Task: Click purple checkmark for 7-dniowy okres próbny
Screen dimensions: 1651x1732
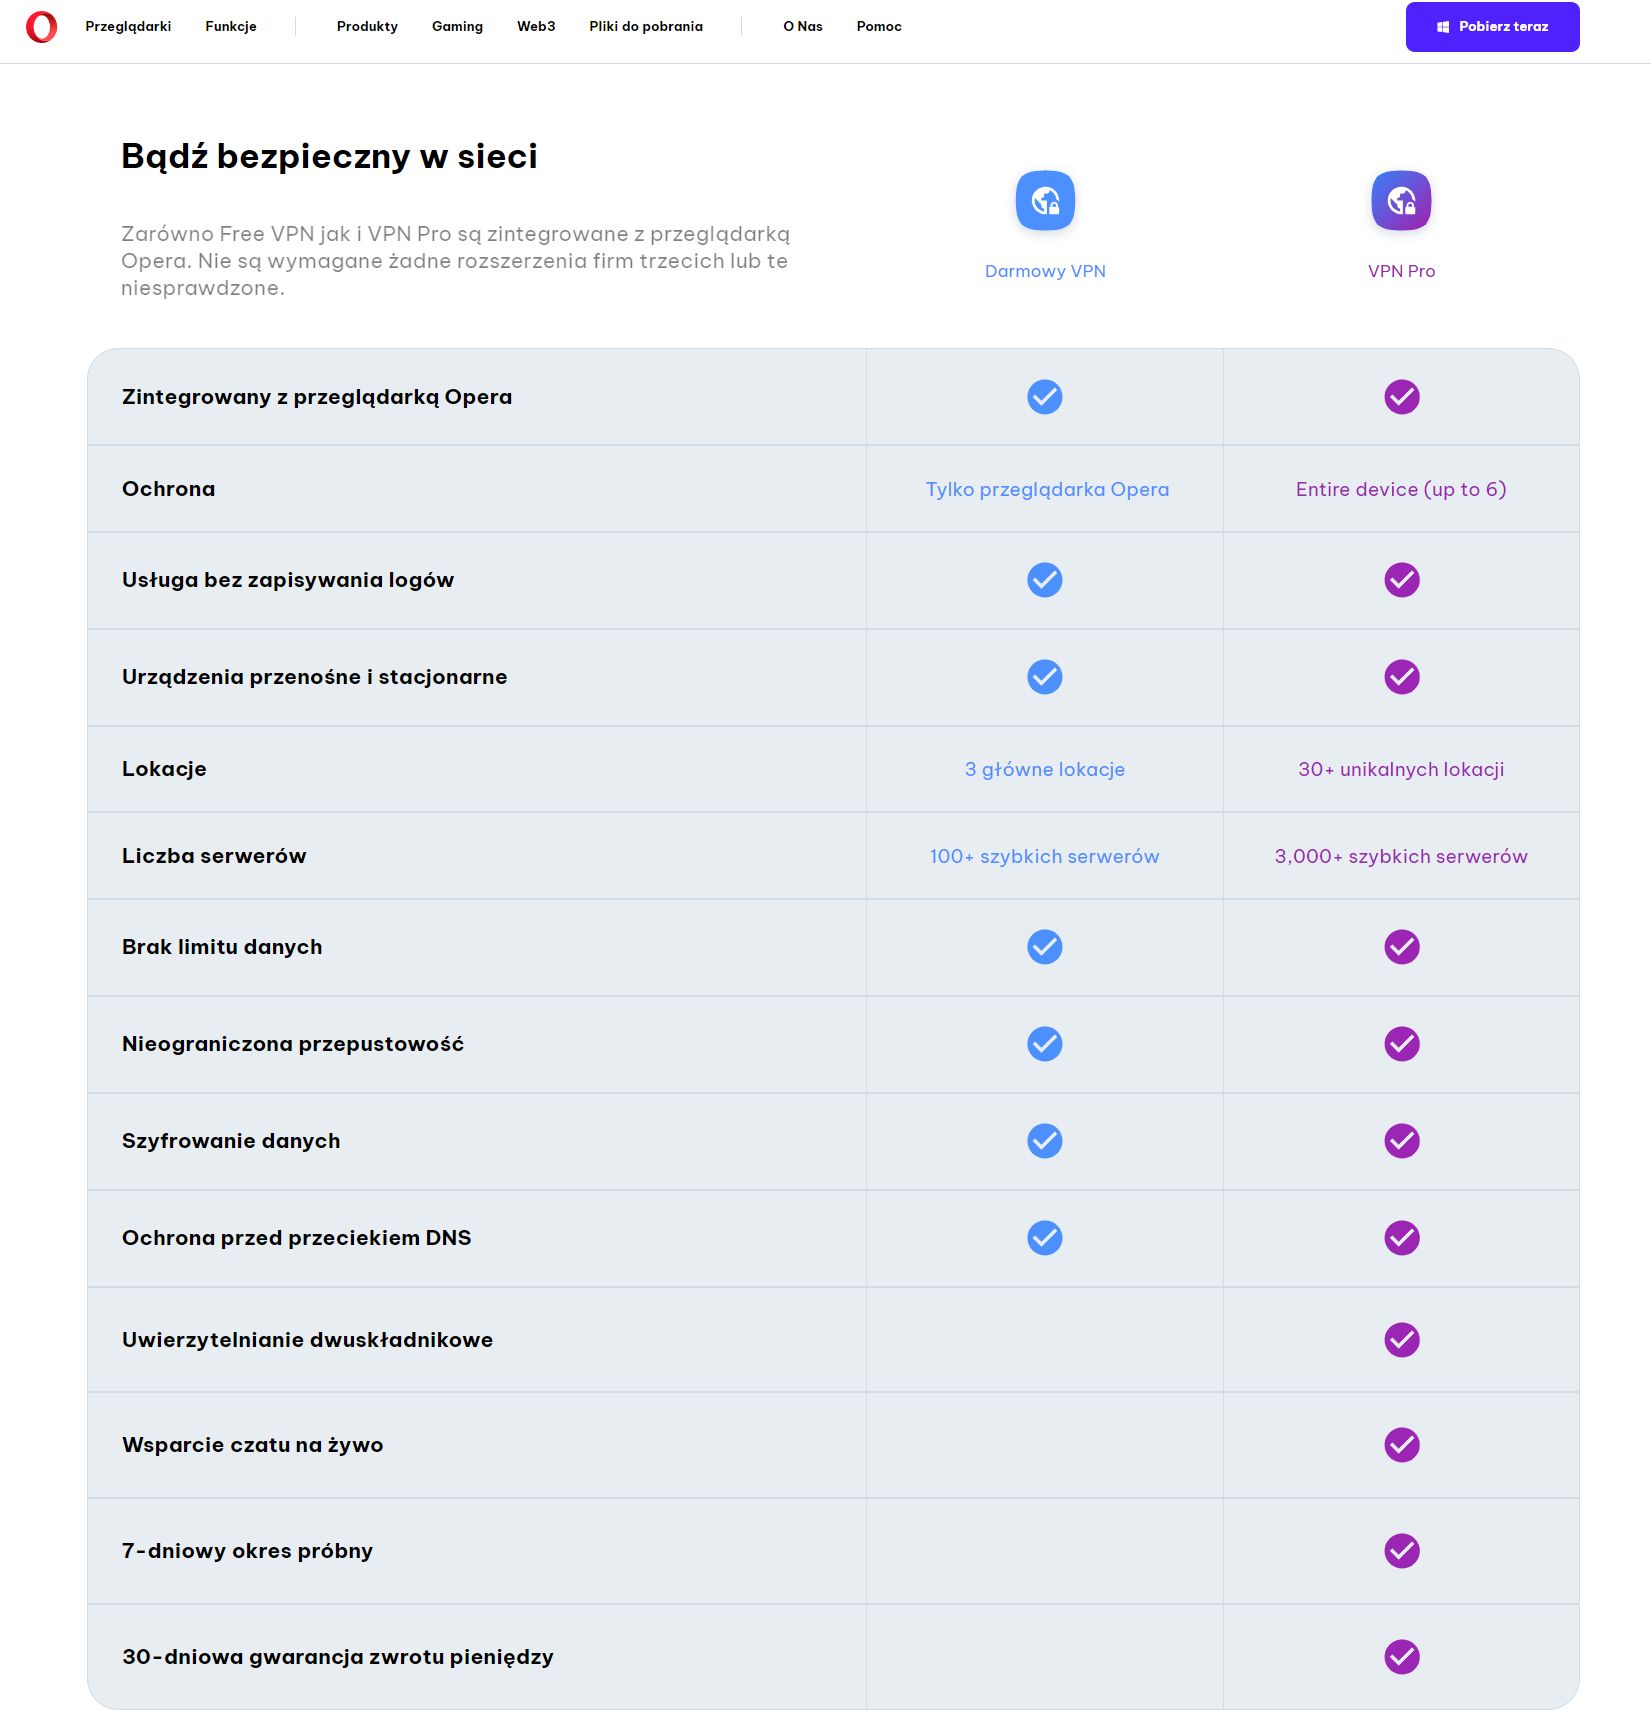Action: pos(1402,1551)
